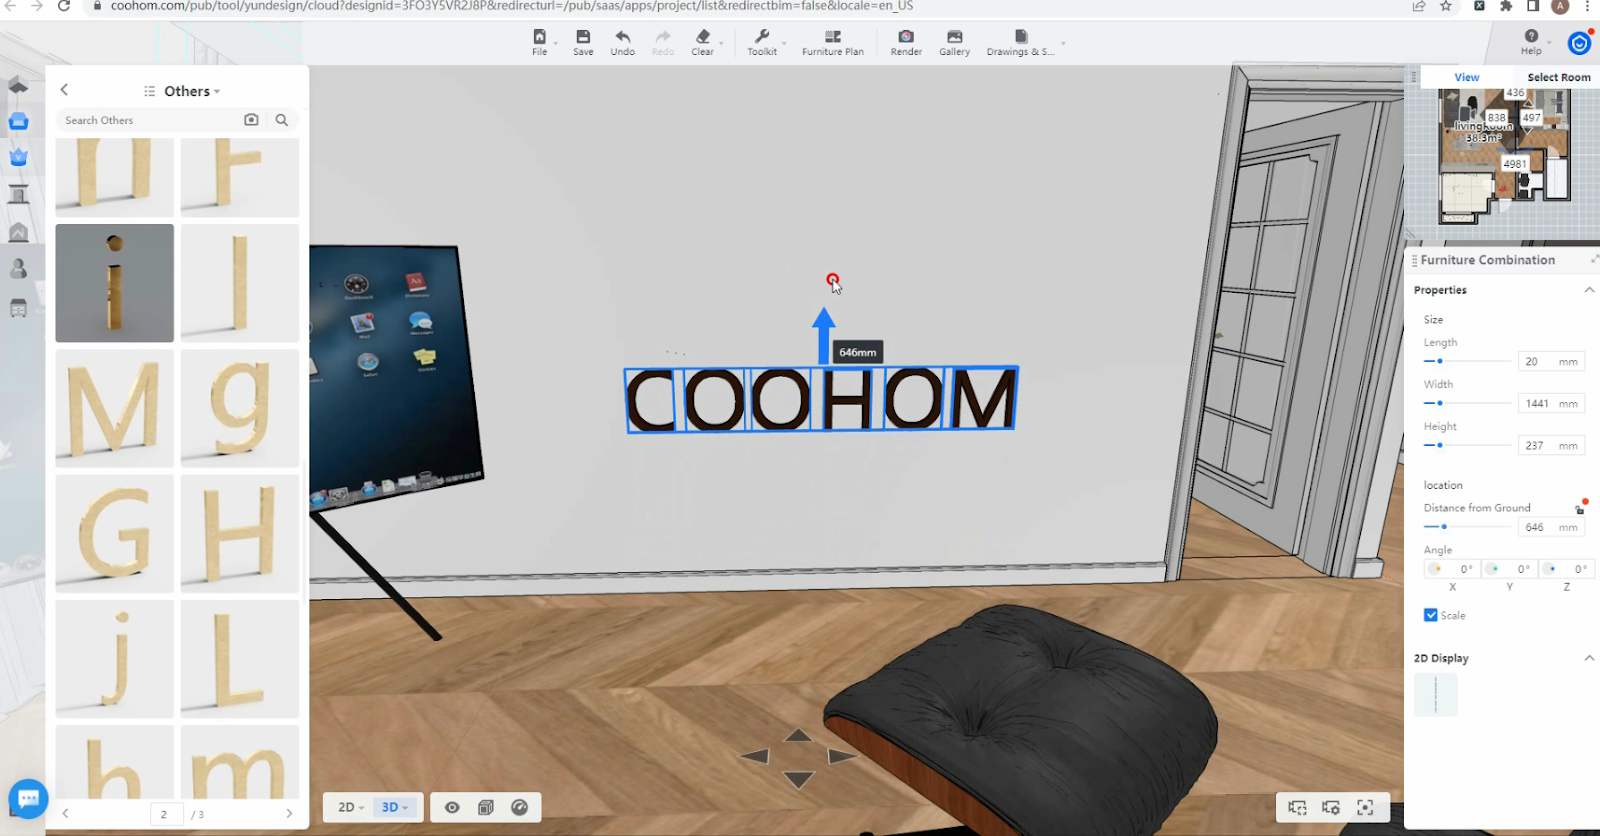Toggle visibility with the eye icon
Image resolution: width=1600 pixels, height=836 pixels.
point(452,807)
